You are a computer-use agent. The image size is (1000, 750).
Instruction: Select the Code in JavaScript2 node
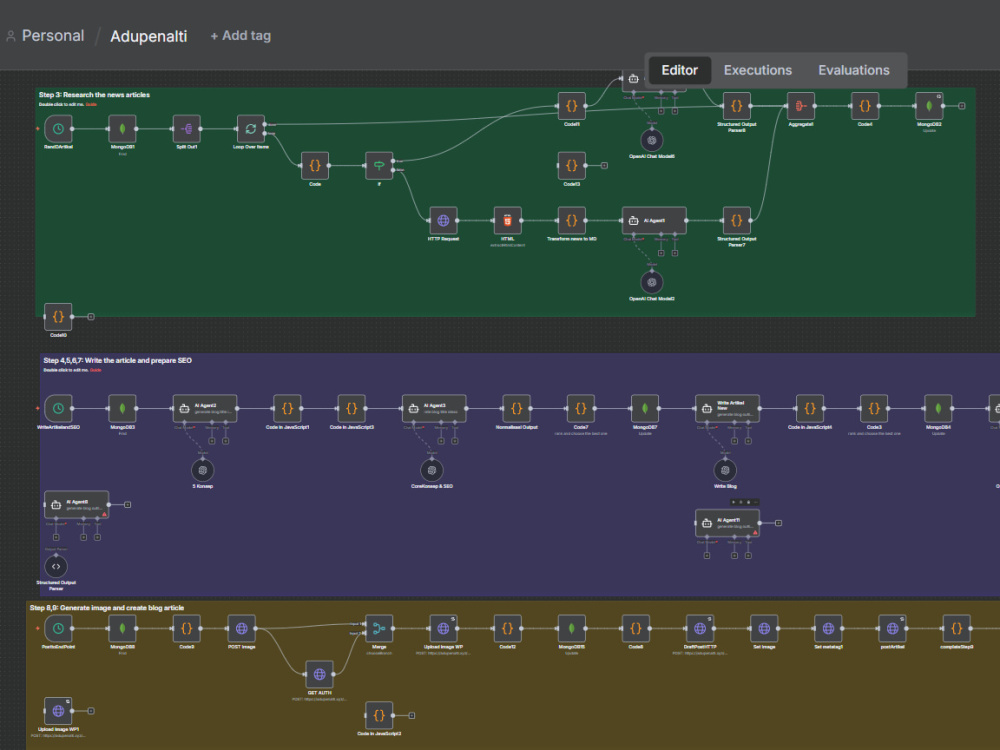[379, 716]
